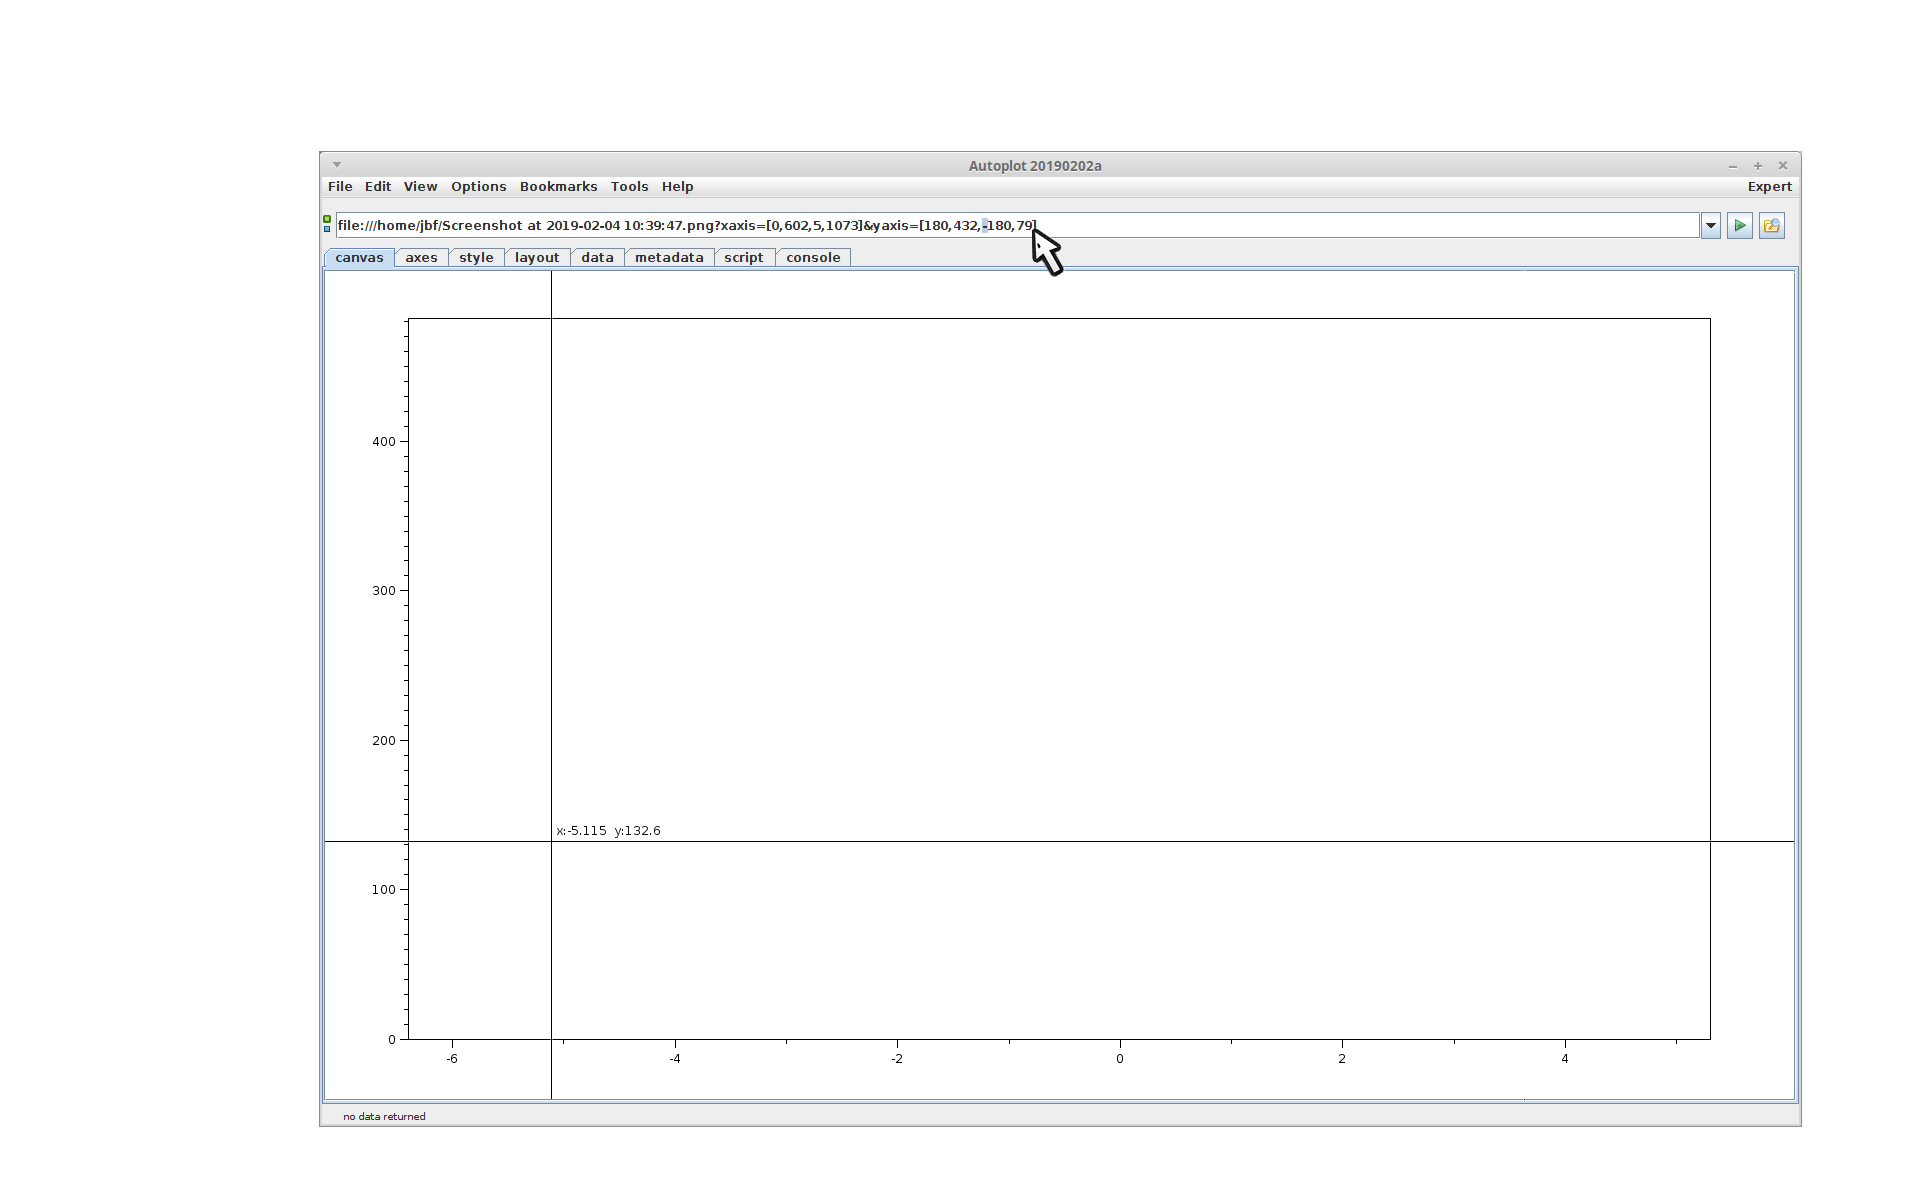Open the console tab

[x=812, y=258]
